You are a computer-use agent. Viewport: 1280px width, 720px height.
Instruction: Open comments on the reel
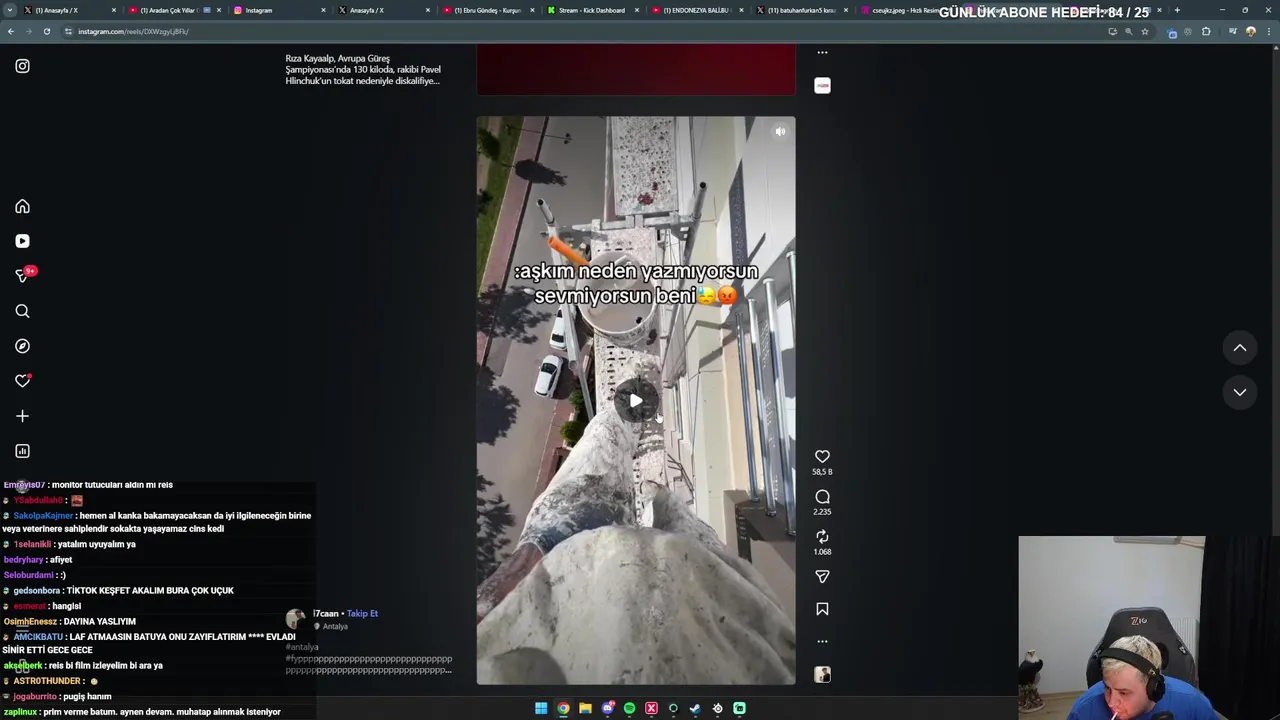[822, 497]
